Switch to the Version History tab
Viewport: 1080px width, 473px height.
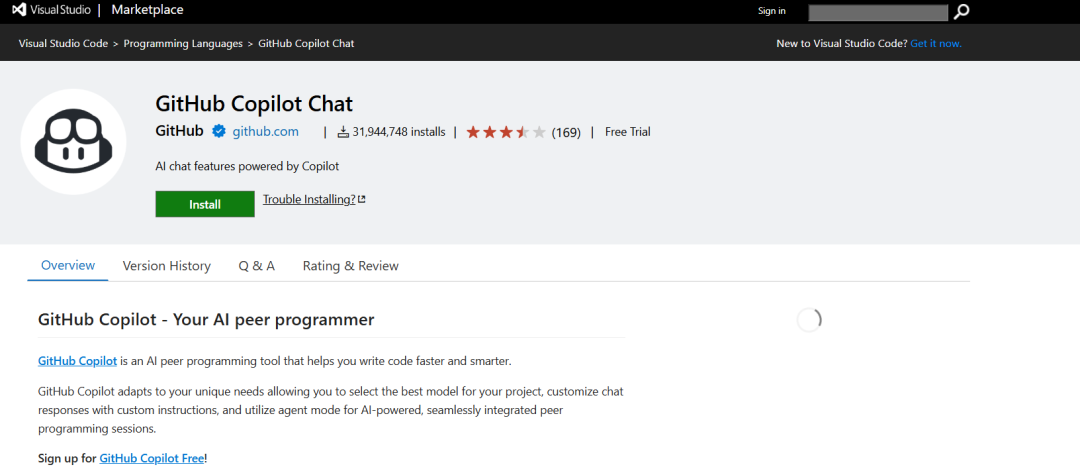167,266
